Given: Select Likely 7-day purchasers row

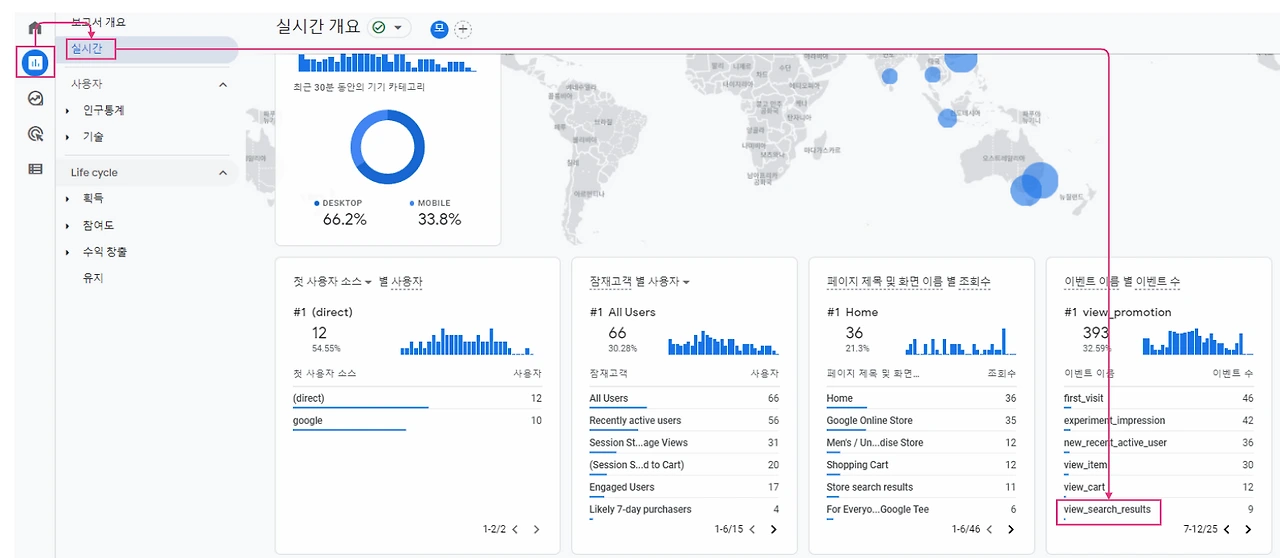Looking at the screenshot, I should tap(684, 510).
